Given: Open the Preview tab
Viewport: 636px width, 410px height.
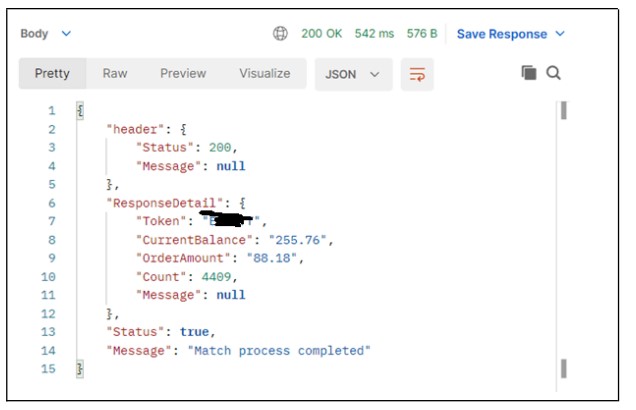Looking at the screenshot, I should (183, 74).
